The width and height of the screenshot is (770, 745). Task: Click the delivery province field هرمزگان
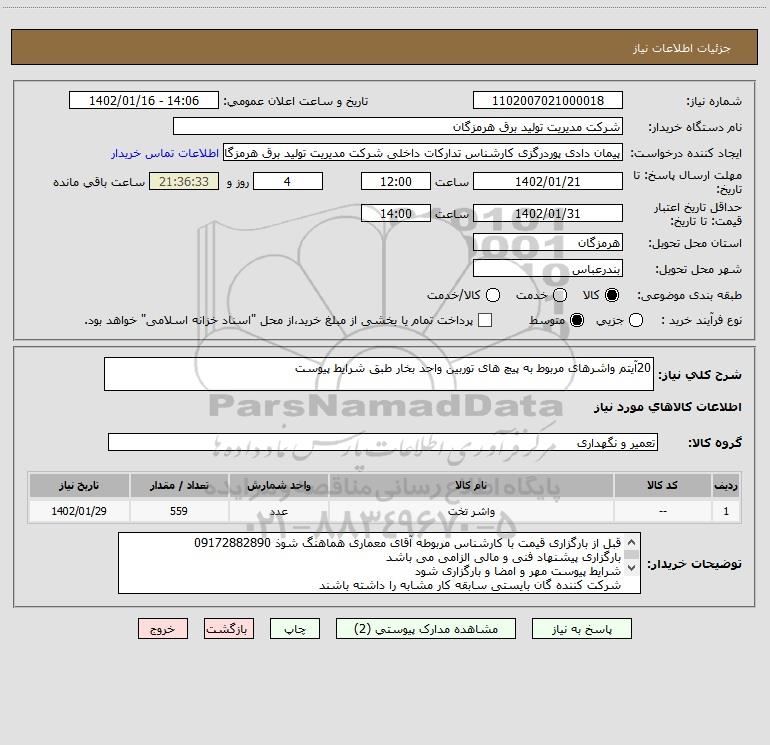coord(548,242)
